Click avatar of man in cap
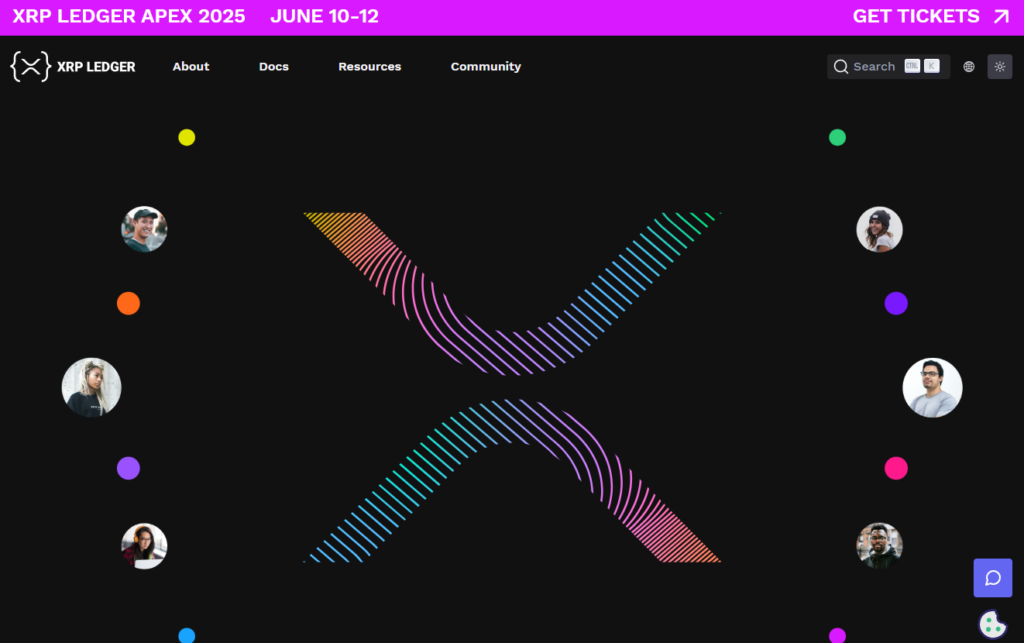Viewport: 1024px width, 643px height. point(144,229)
